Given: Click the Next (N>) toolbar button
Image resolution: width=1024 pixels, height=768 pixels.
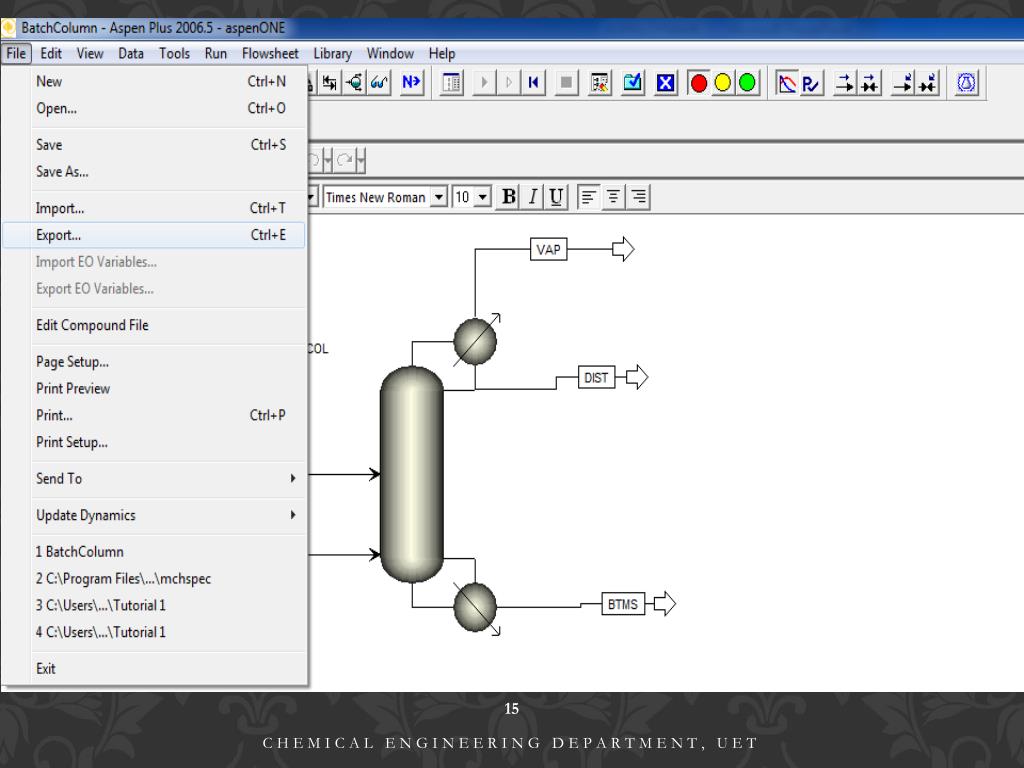Looking at the screenshot, I should [x=411, y=83].
